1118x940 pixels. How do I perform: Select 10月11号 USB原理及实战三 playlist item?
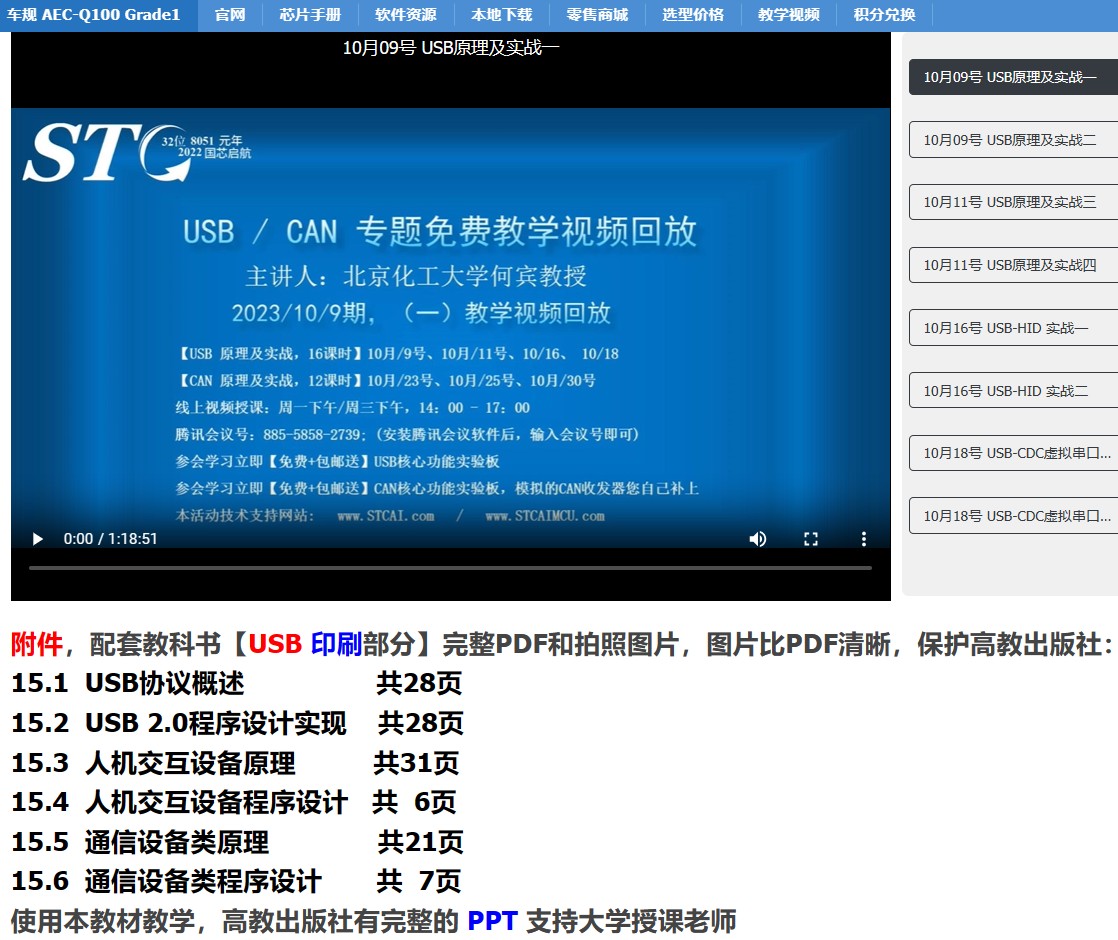(x=1013, y=202)
